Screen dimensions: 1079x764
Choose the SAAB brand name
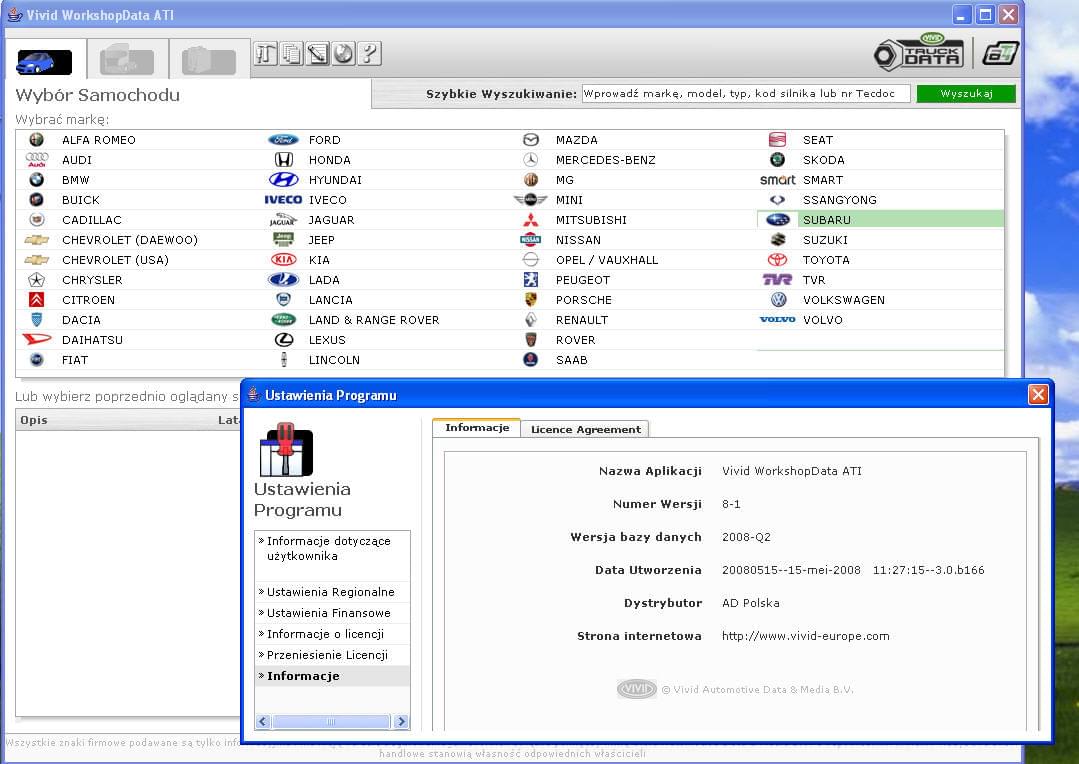click(572, 360)
